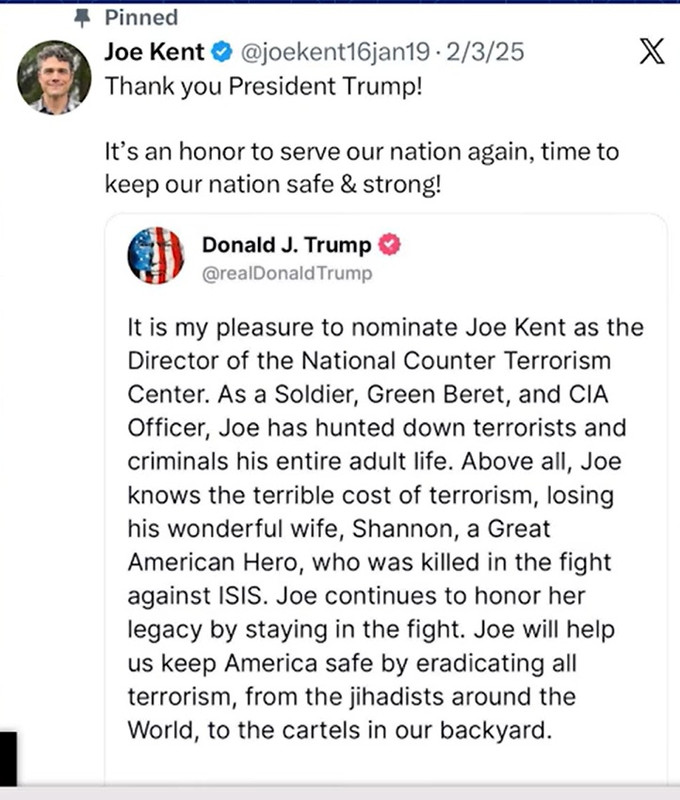This screenshot has height=800, width=680.
Task: Click the X logo at top right
Action: tap(652, 51)
